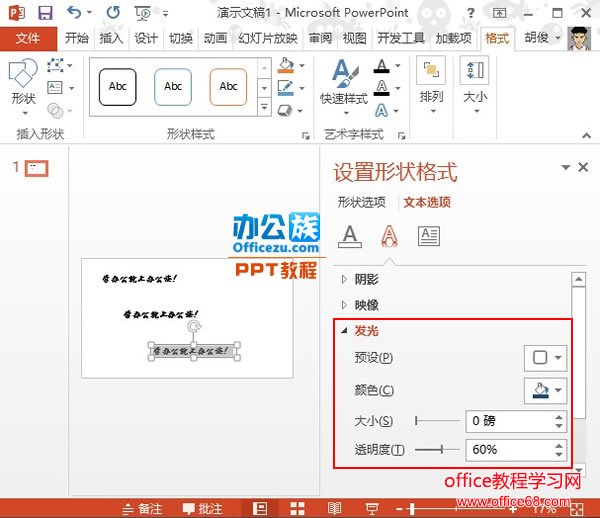The image size is (600, 518).
Task: Open 艺术字样式 dialog launcher
Action: 401,135
